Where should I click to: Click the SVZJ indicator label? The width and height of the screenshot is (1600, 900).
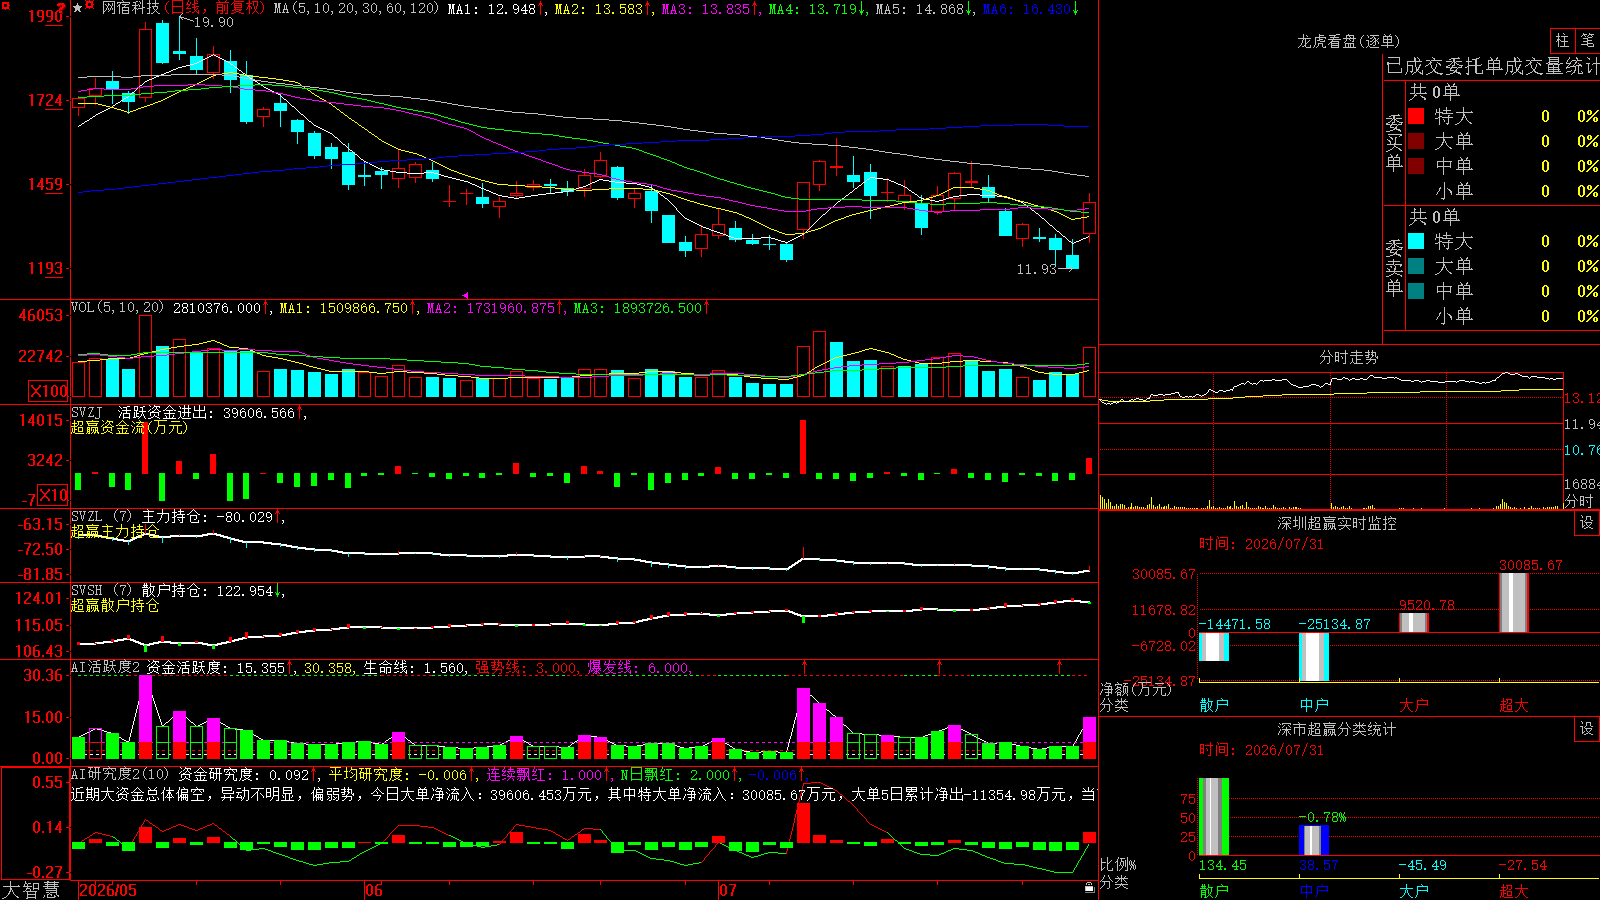pos(86,412)
